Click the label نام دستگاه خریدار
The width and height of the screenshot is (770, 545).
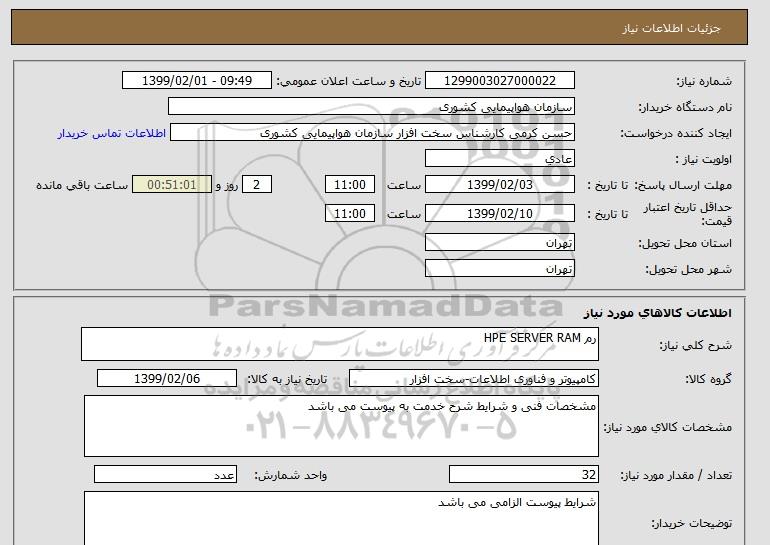click(x=685, y=107)
